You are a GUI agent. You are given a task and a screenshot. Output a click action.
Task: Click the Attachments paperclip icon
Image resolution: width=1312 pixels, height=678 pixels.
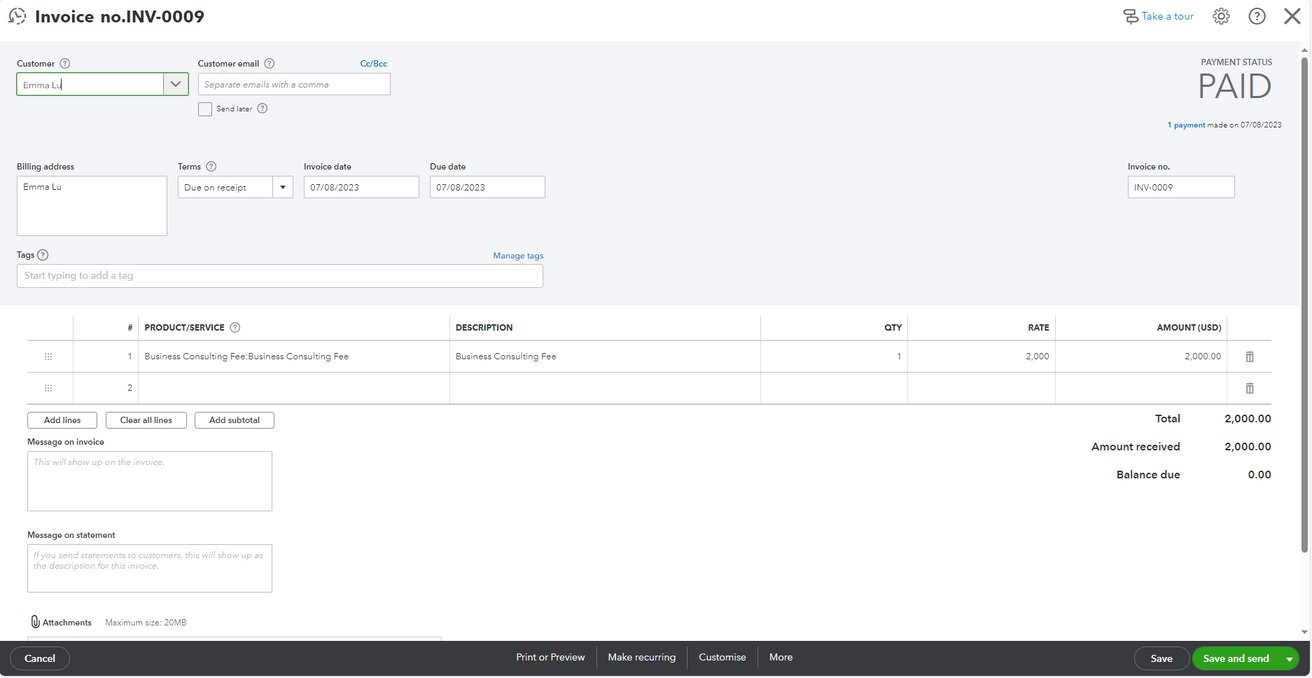pyautogui.click(x=35, y=622)
